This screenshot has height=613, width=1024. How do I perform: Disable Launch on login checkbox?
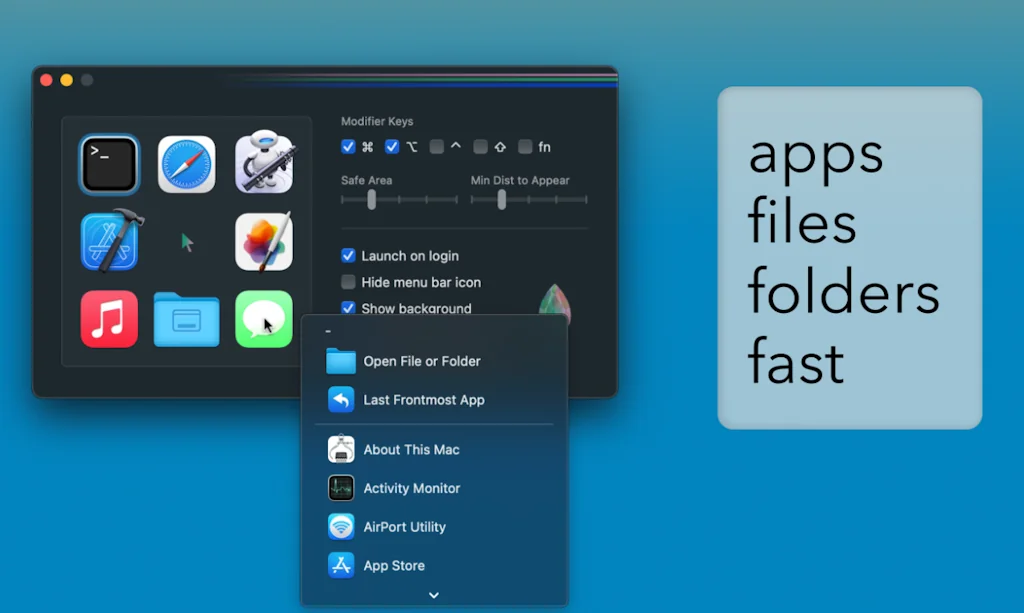348,256
